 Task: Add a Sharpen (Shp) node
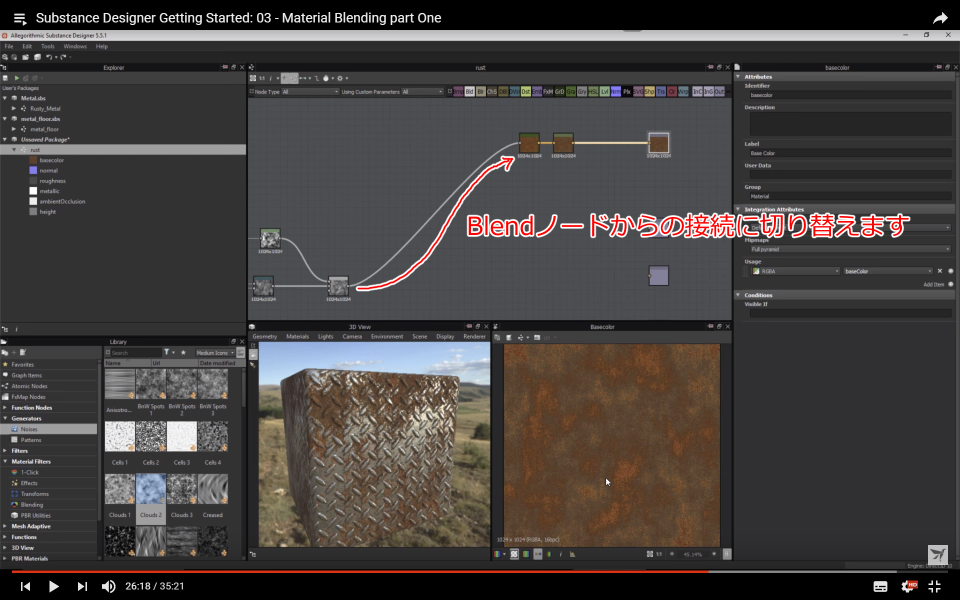(x=649, y=92)
